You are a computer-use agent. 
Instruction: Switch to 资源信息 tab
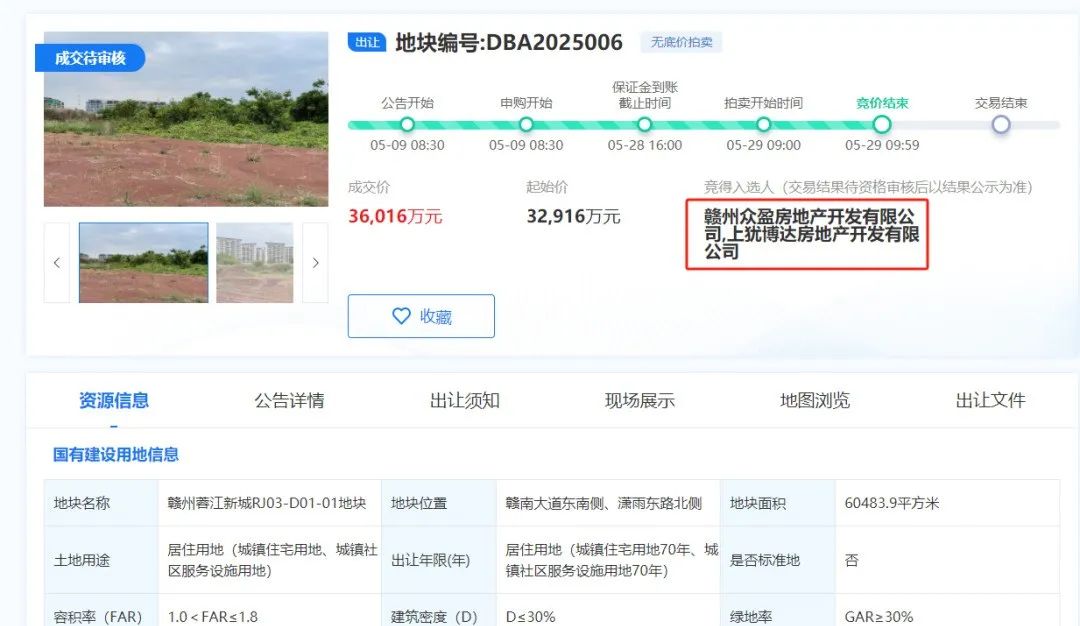(114, 401)
